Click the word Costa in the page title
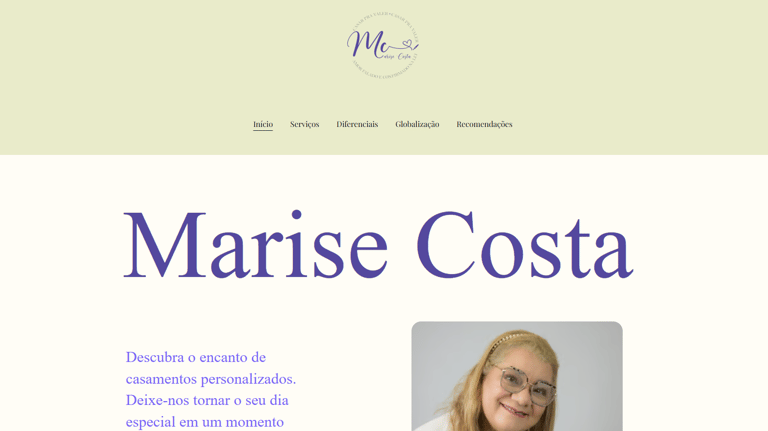768x431 pixels. coord(525,245)
